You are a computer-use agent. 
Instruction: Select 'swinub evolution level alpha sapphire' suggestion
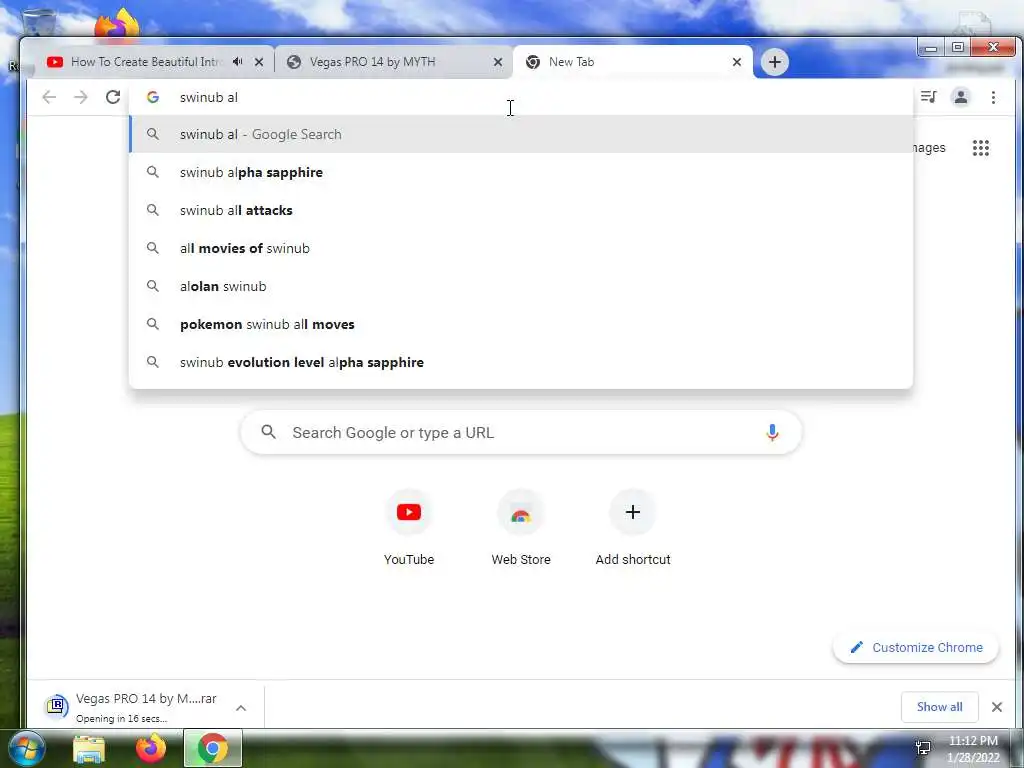tap(521, 362)
